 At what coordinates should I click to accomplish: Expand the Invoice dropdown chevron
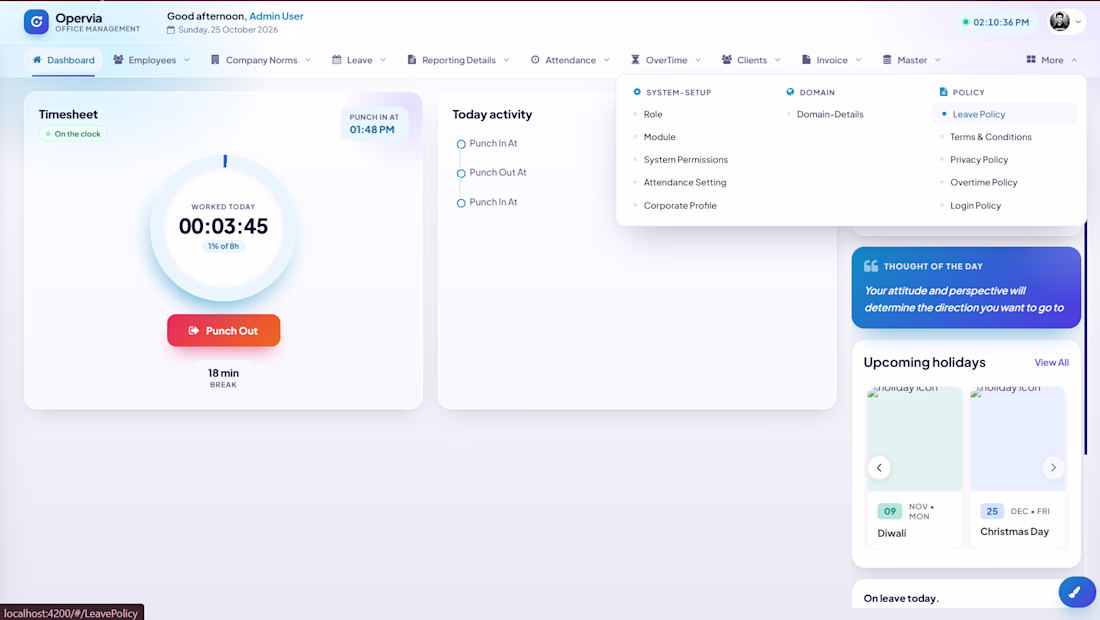click(x=859, y=60)
